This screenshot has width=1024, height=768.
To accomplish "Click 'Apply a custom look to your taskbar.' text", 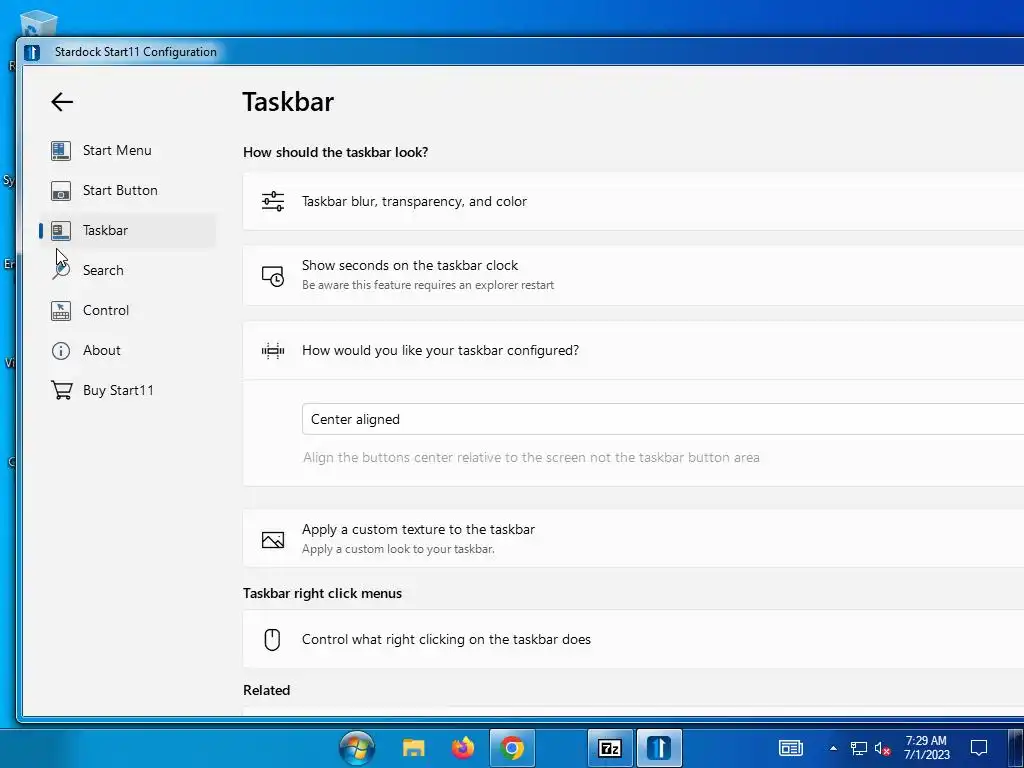I will pos(398,549).
